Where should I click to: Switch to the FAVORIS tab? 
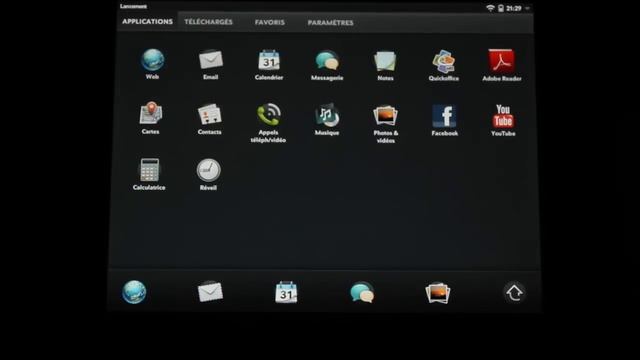270,22
